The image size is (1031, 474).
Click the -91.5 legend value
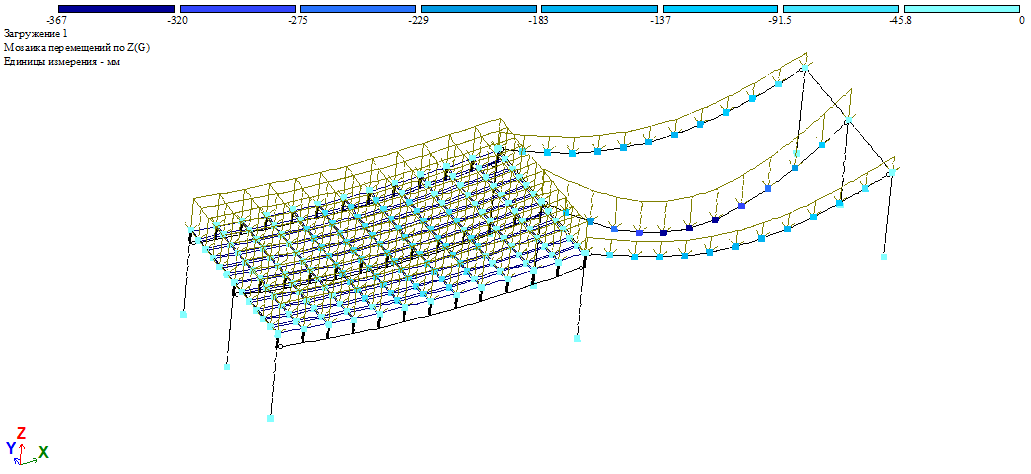(x=780, y=20)
